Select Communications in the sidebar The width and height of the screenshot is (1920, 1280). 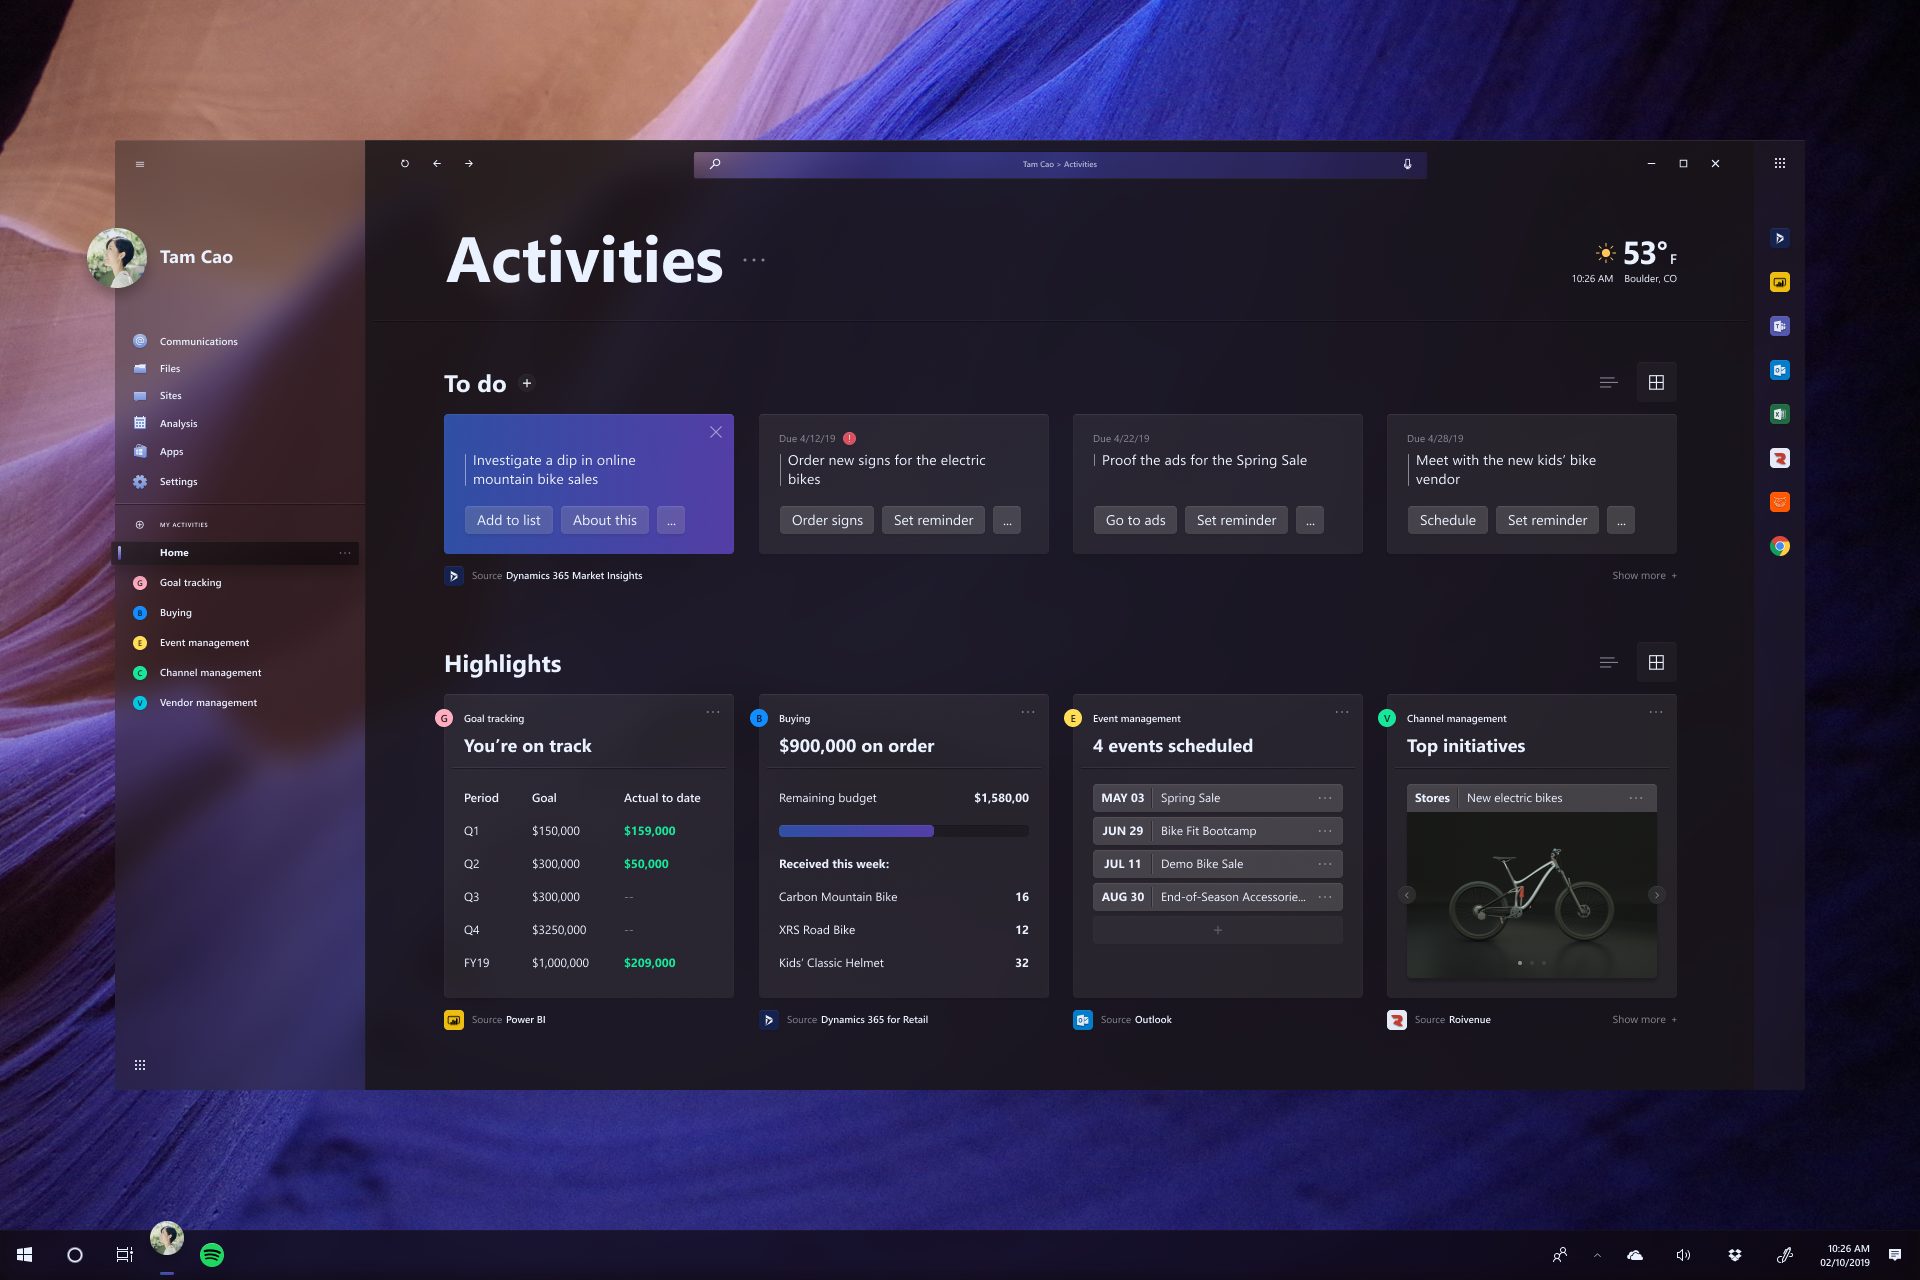(199, 342)
